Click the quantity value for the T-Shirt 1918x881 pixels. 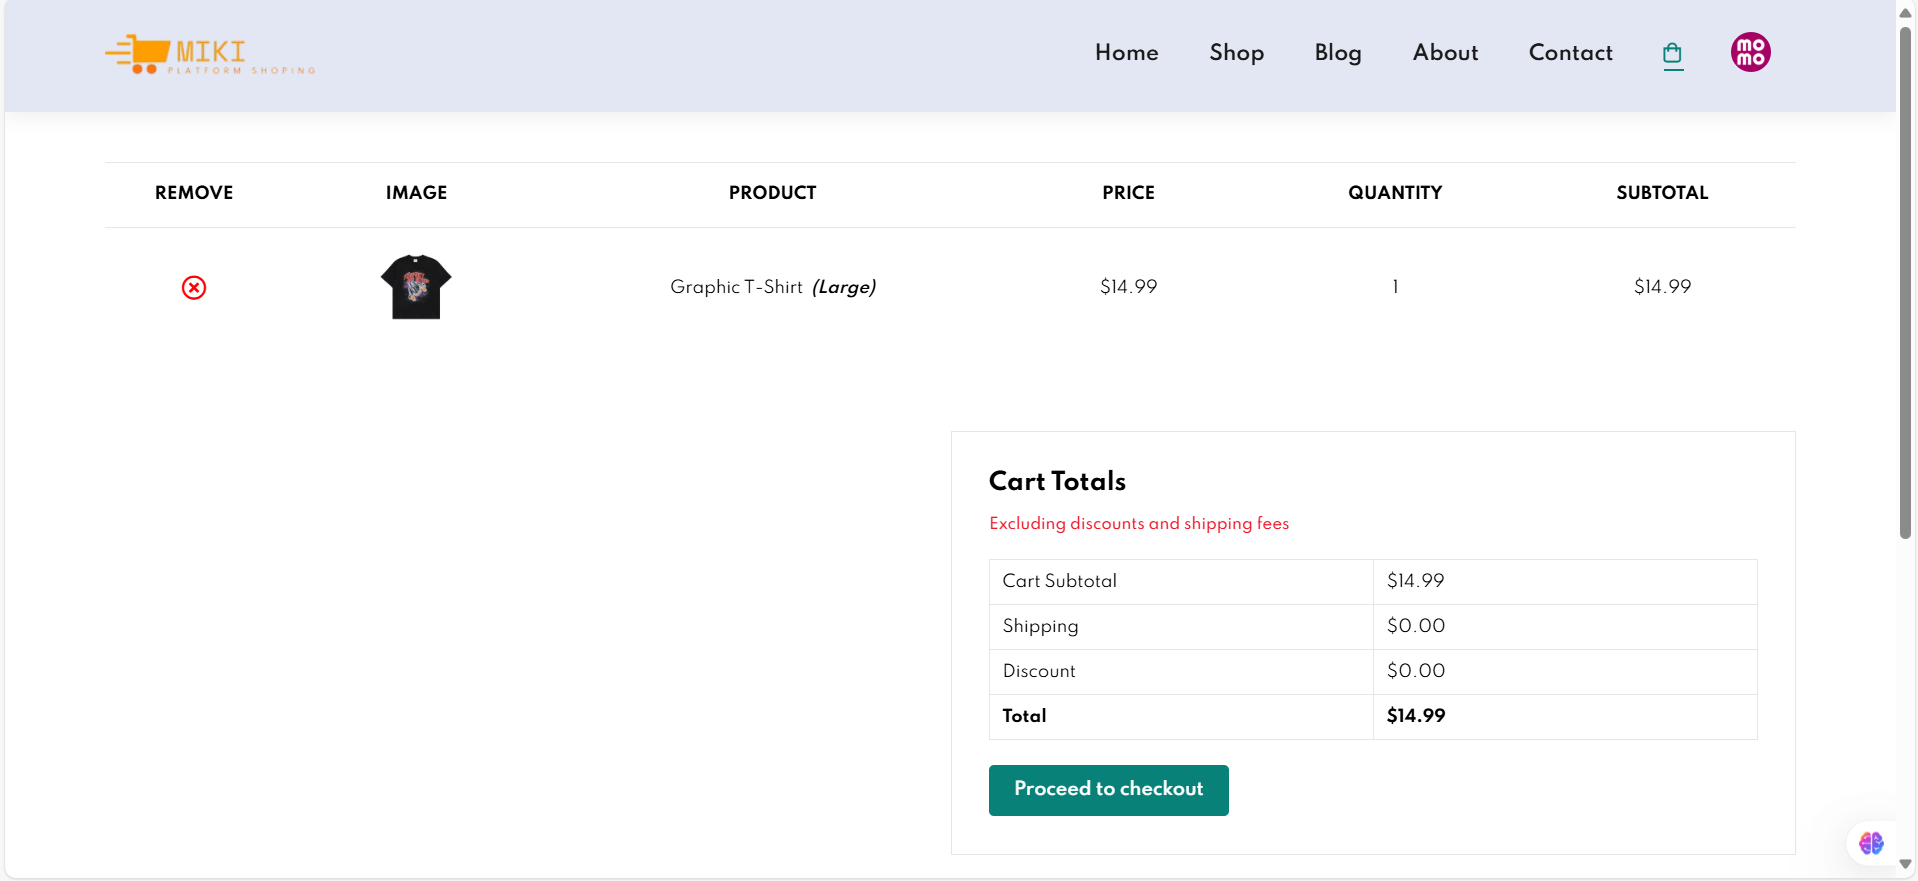click(1395, 287)
